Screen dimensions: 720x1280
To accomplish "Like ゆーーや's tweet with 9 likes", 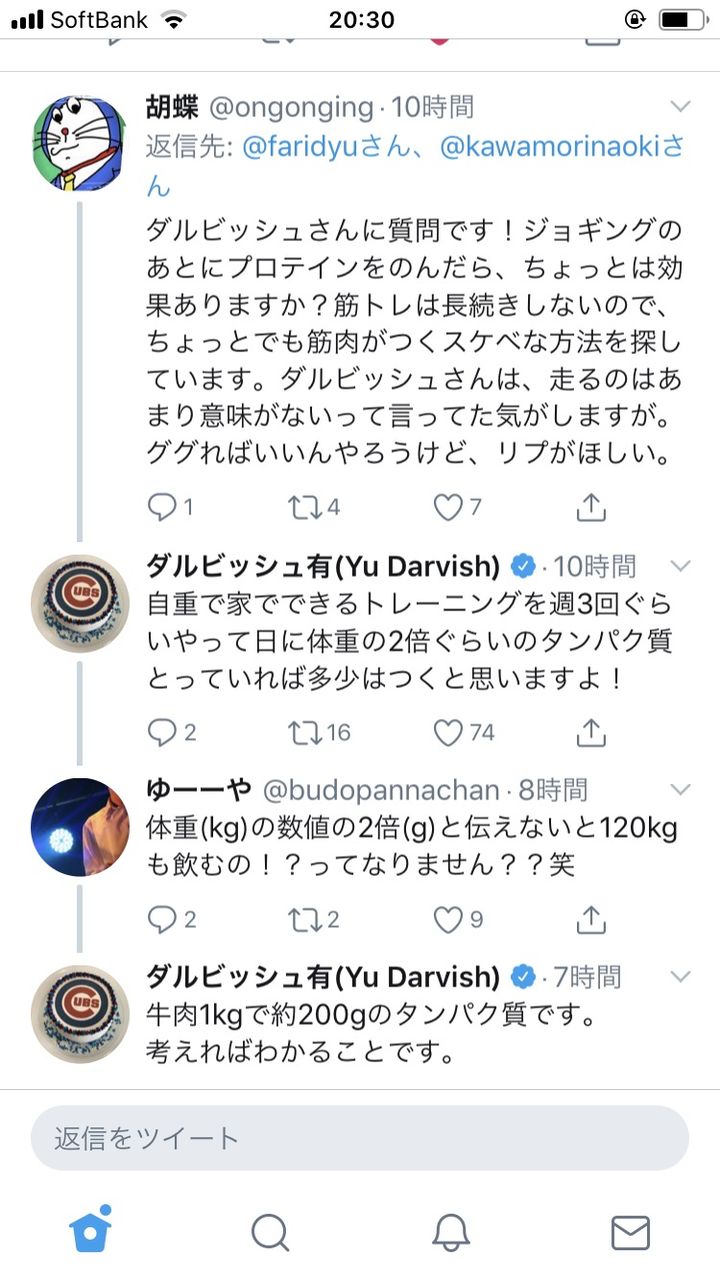I will [448, 918].
